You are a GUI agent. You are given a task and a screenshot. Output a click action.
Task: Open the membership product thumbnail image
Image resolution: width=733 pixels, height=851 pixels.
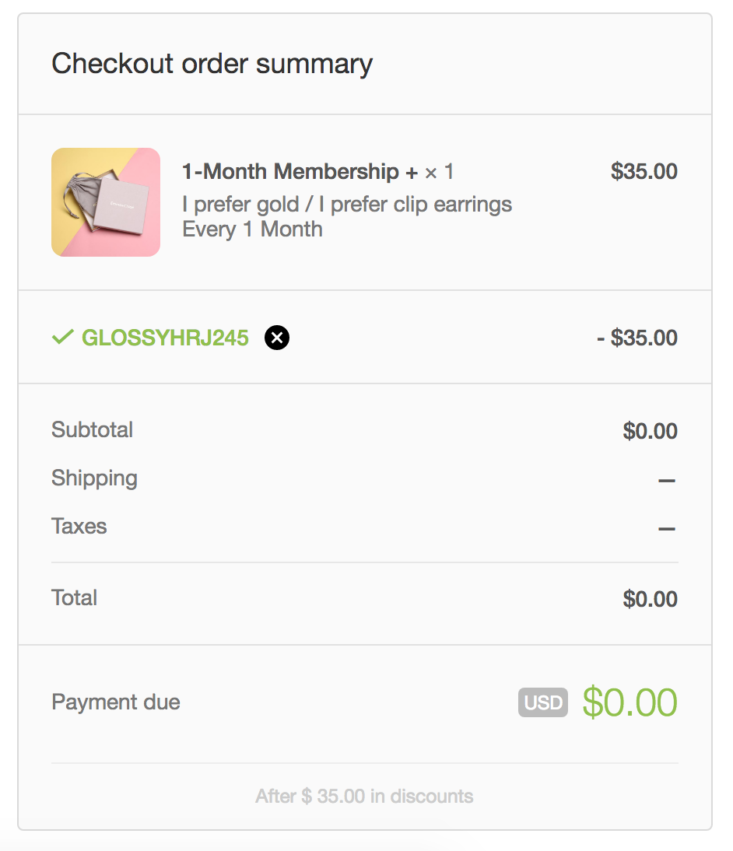(x=106, y=202)
